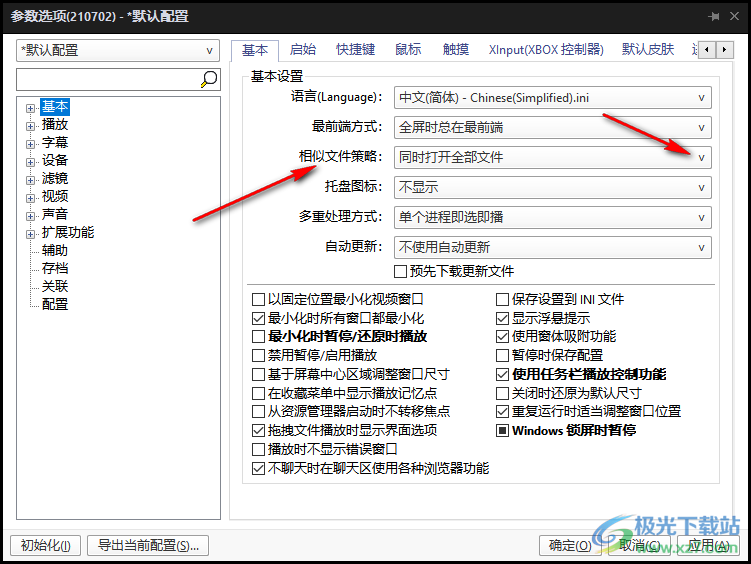Switch to the 触摸 tab

(x=456, y=50)
